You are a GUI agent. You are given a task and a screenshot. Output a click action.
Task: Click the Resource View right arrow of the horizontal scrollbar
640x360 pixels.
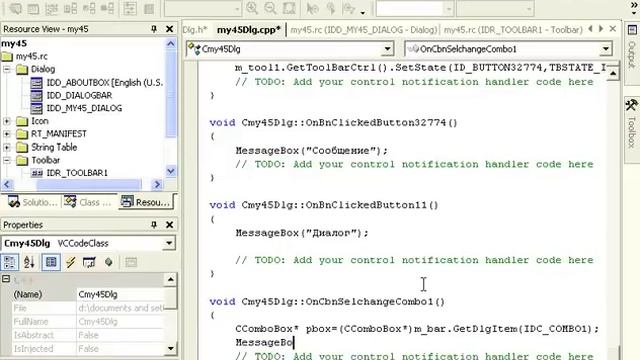pyautogui.click(x=157, y=184)
